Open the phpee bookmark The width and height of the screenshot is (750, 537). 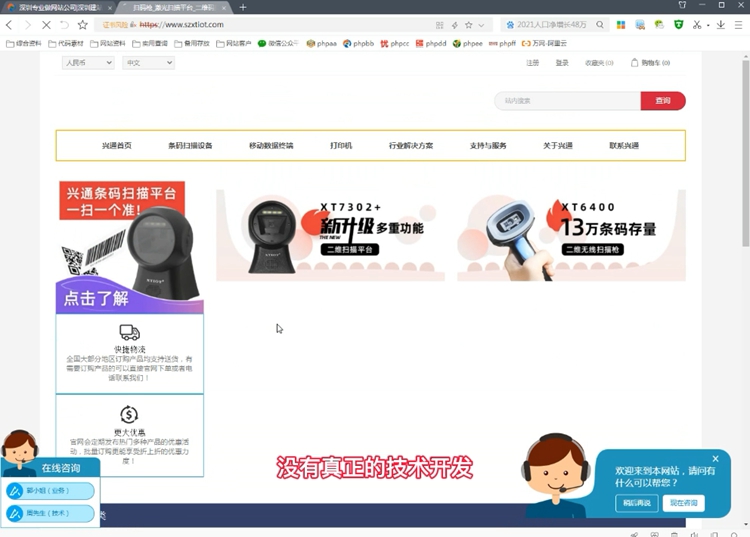click(x=467, y=44)
